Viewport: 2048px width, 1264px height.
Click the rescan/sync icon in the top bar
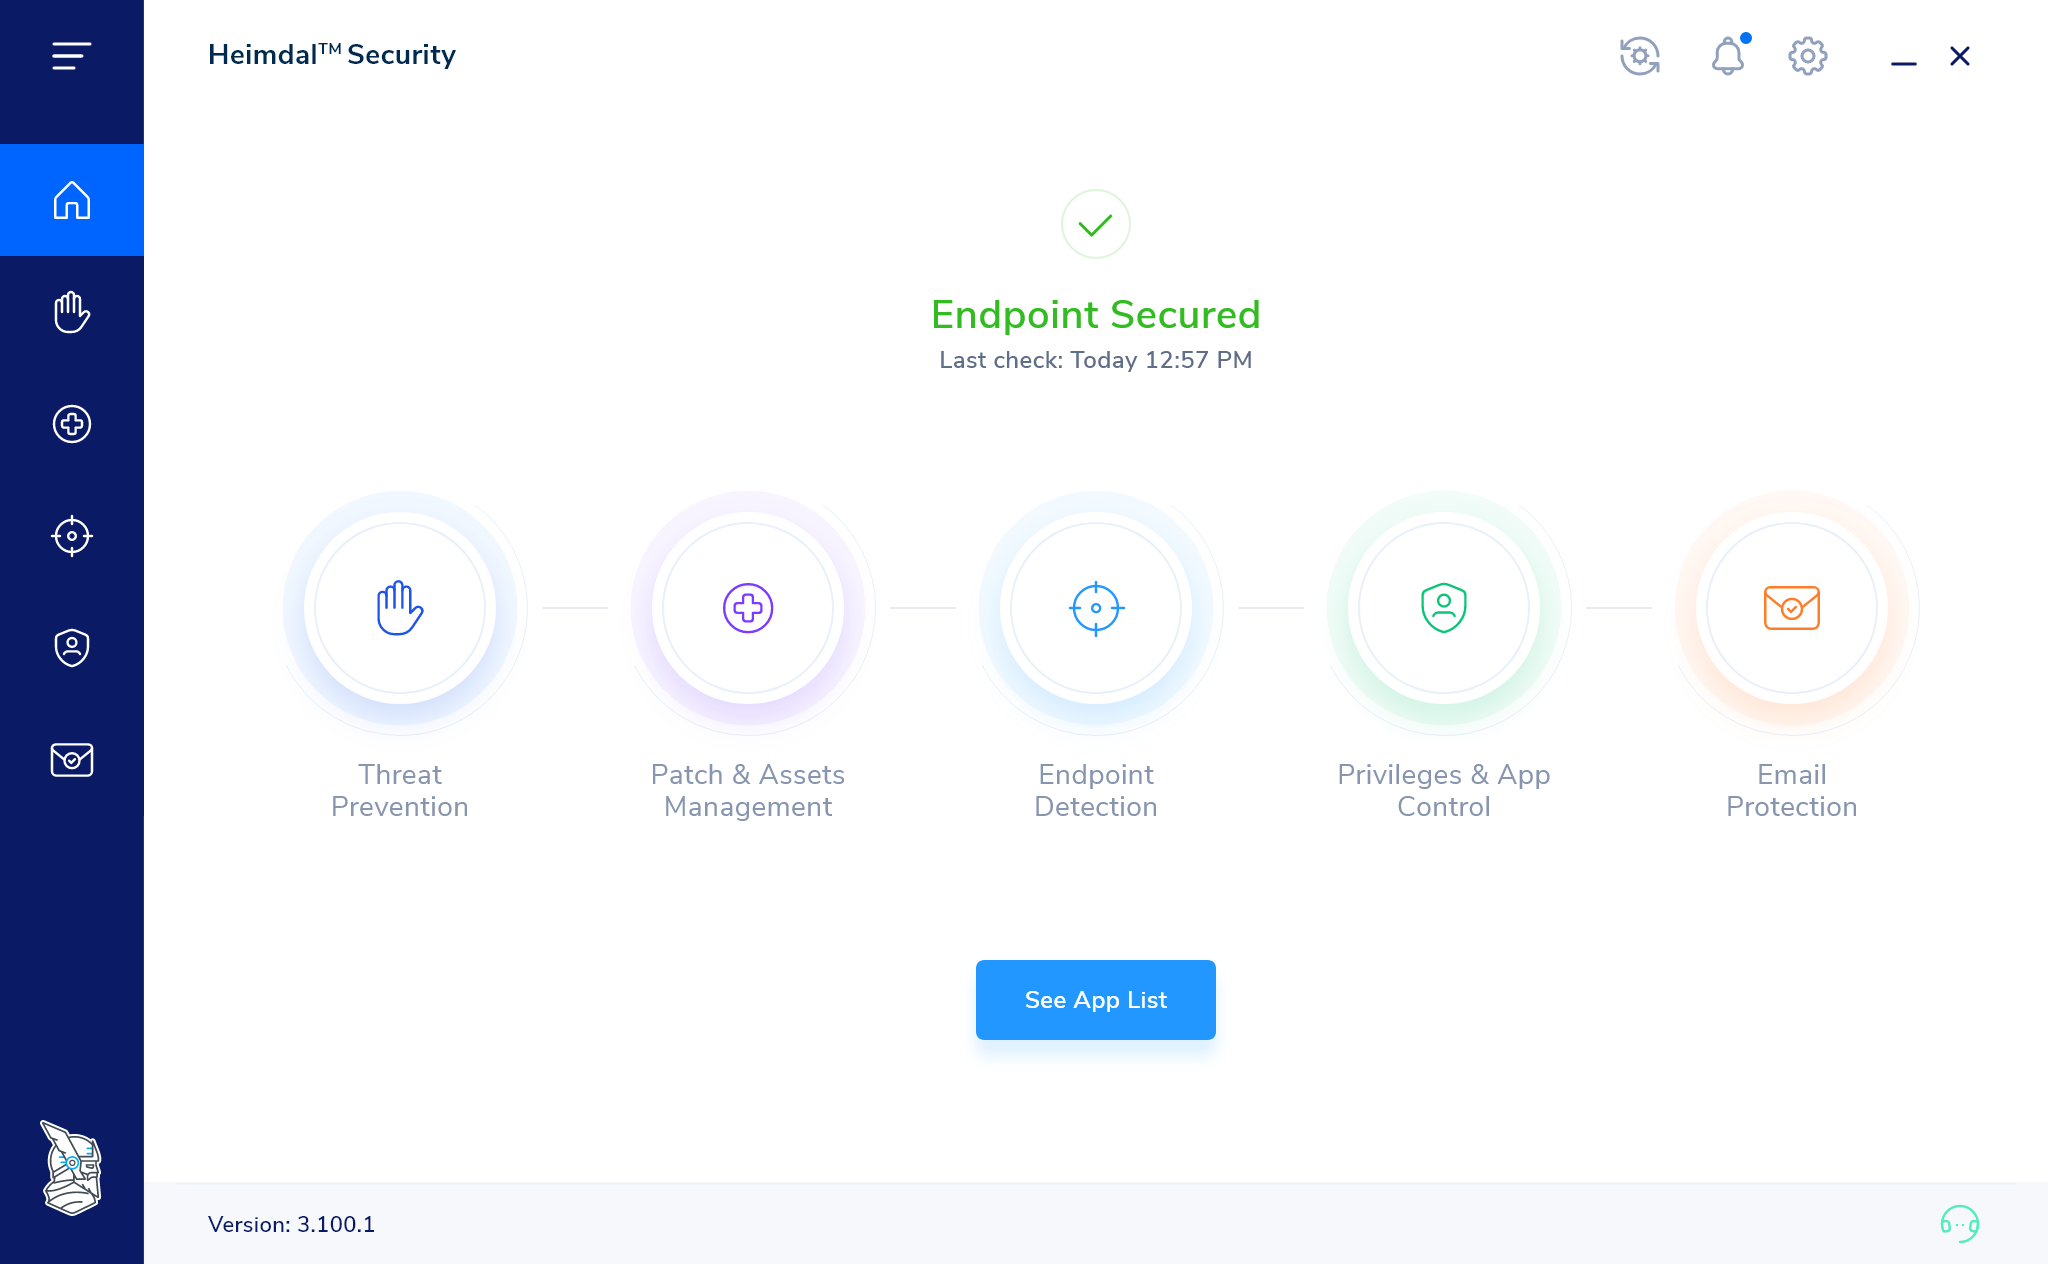(x=1639, y=57)
